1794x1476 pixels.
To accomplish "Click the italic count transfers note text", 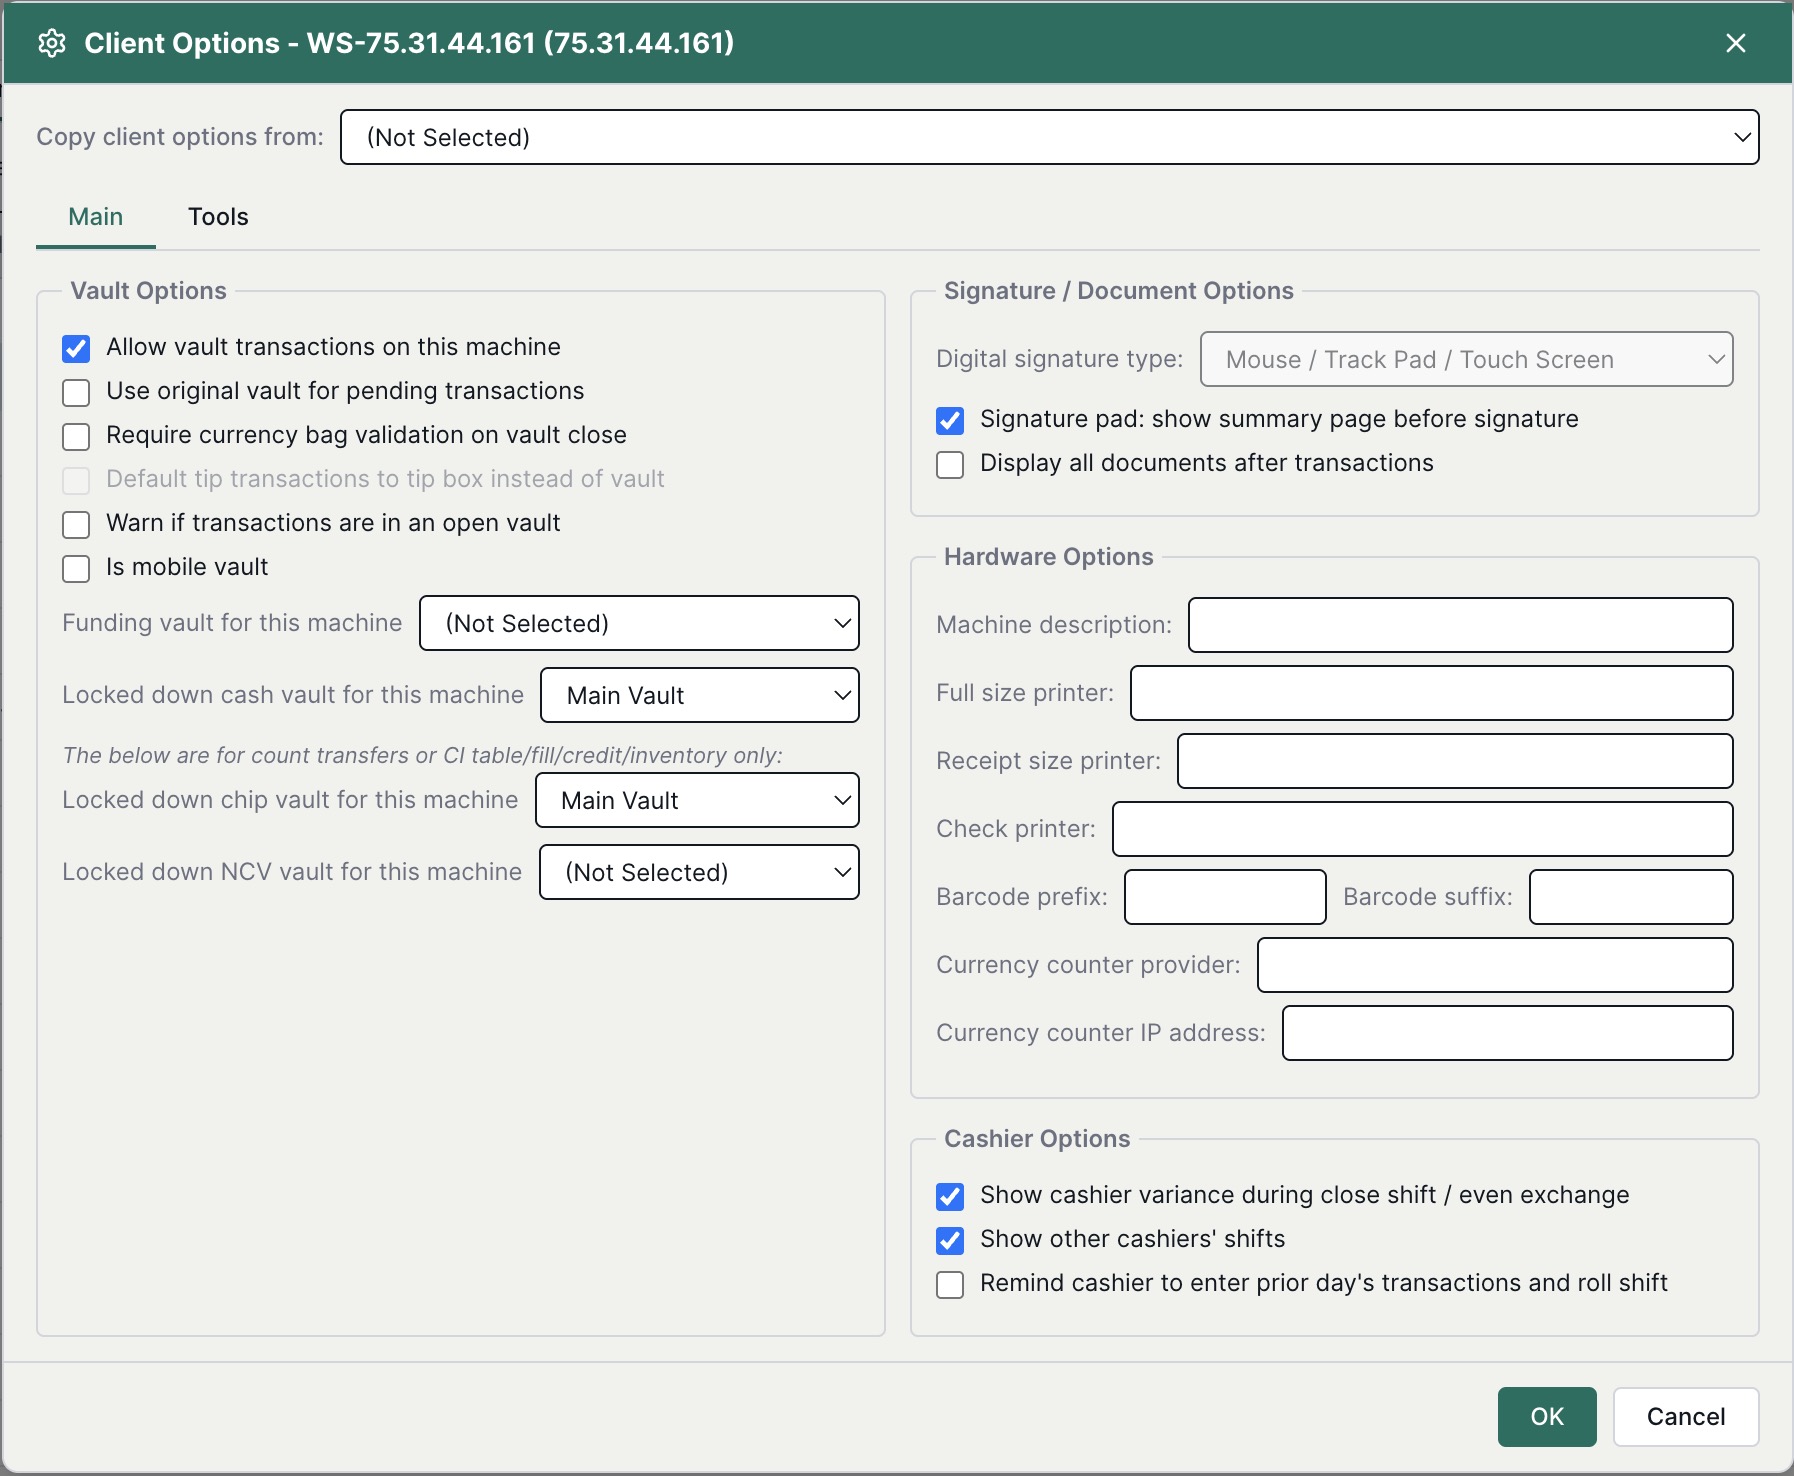I will click(422, 756).
